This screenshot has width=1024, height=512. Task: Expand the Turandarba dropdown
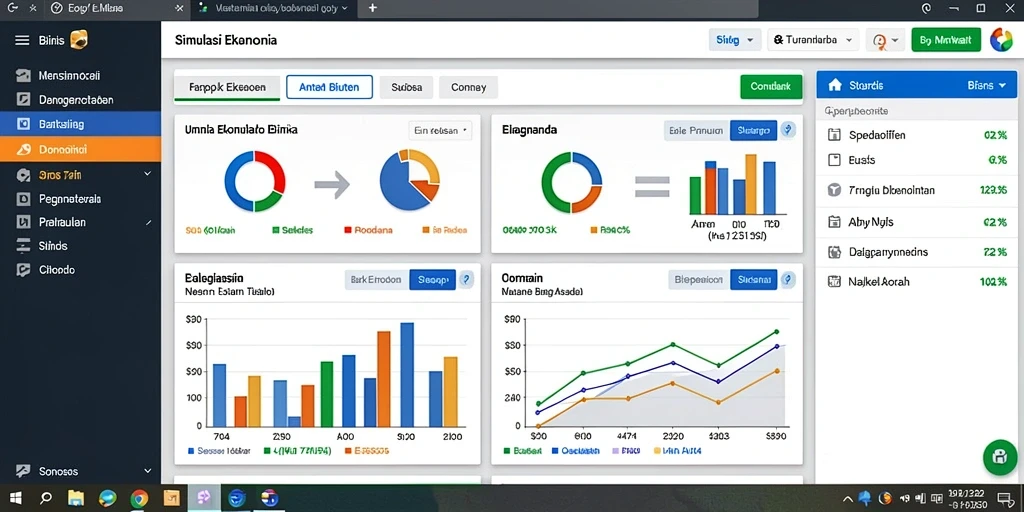(x=813, y=40)
